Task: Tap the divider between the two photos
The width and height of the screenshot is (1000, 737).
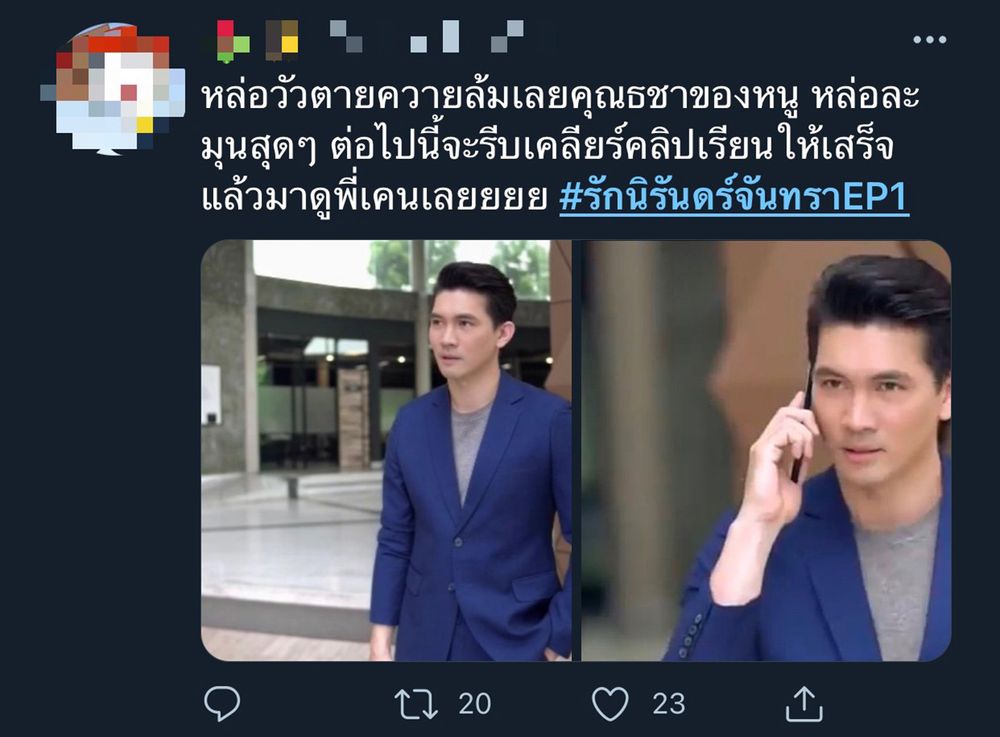Action: (577, 450)
